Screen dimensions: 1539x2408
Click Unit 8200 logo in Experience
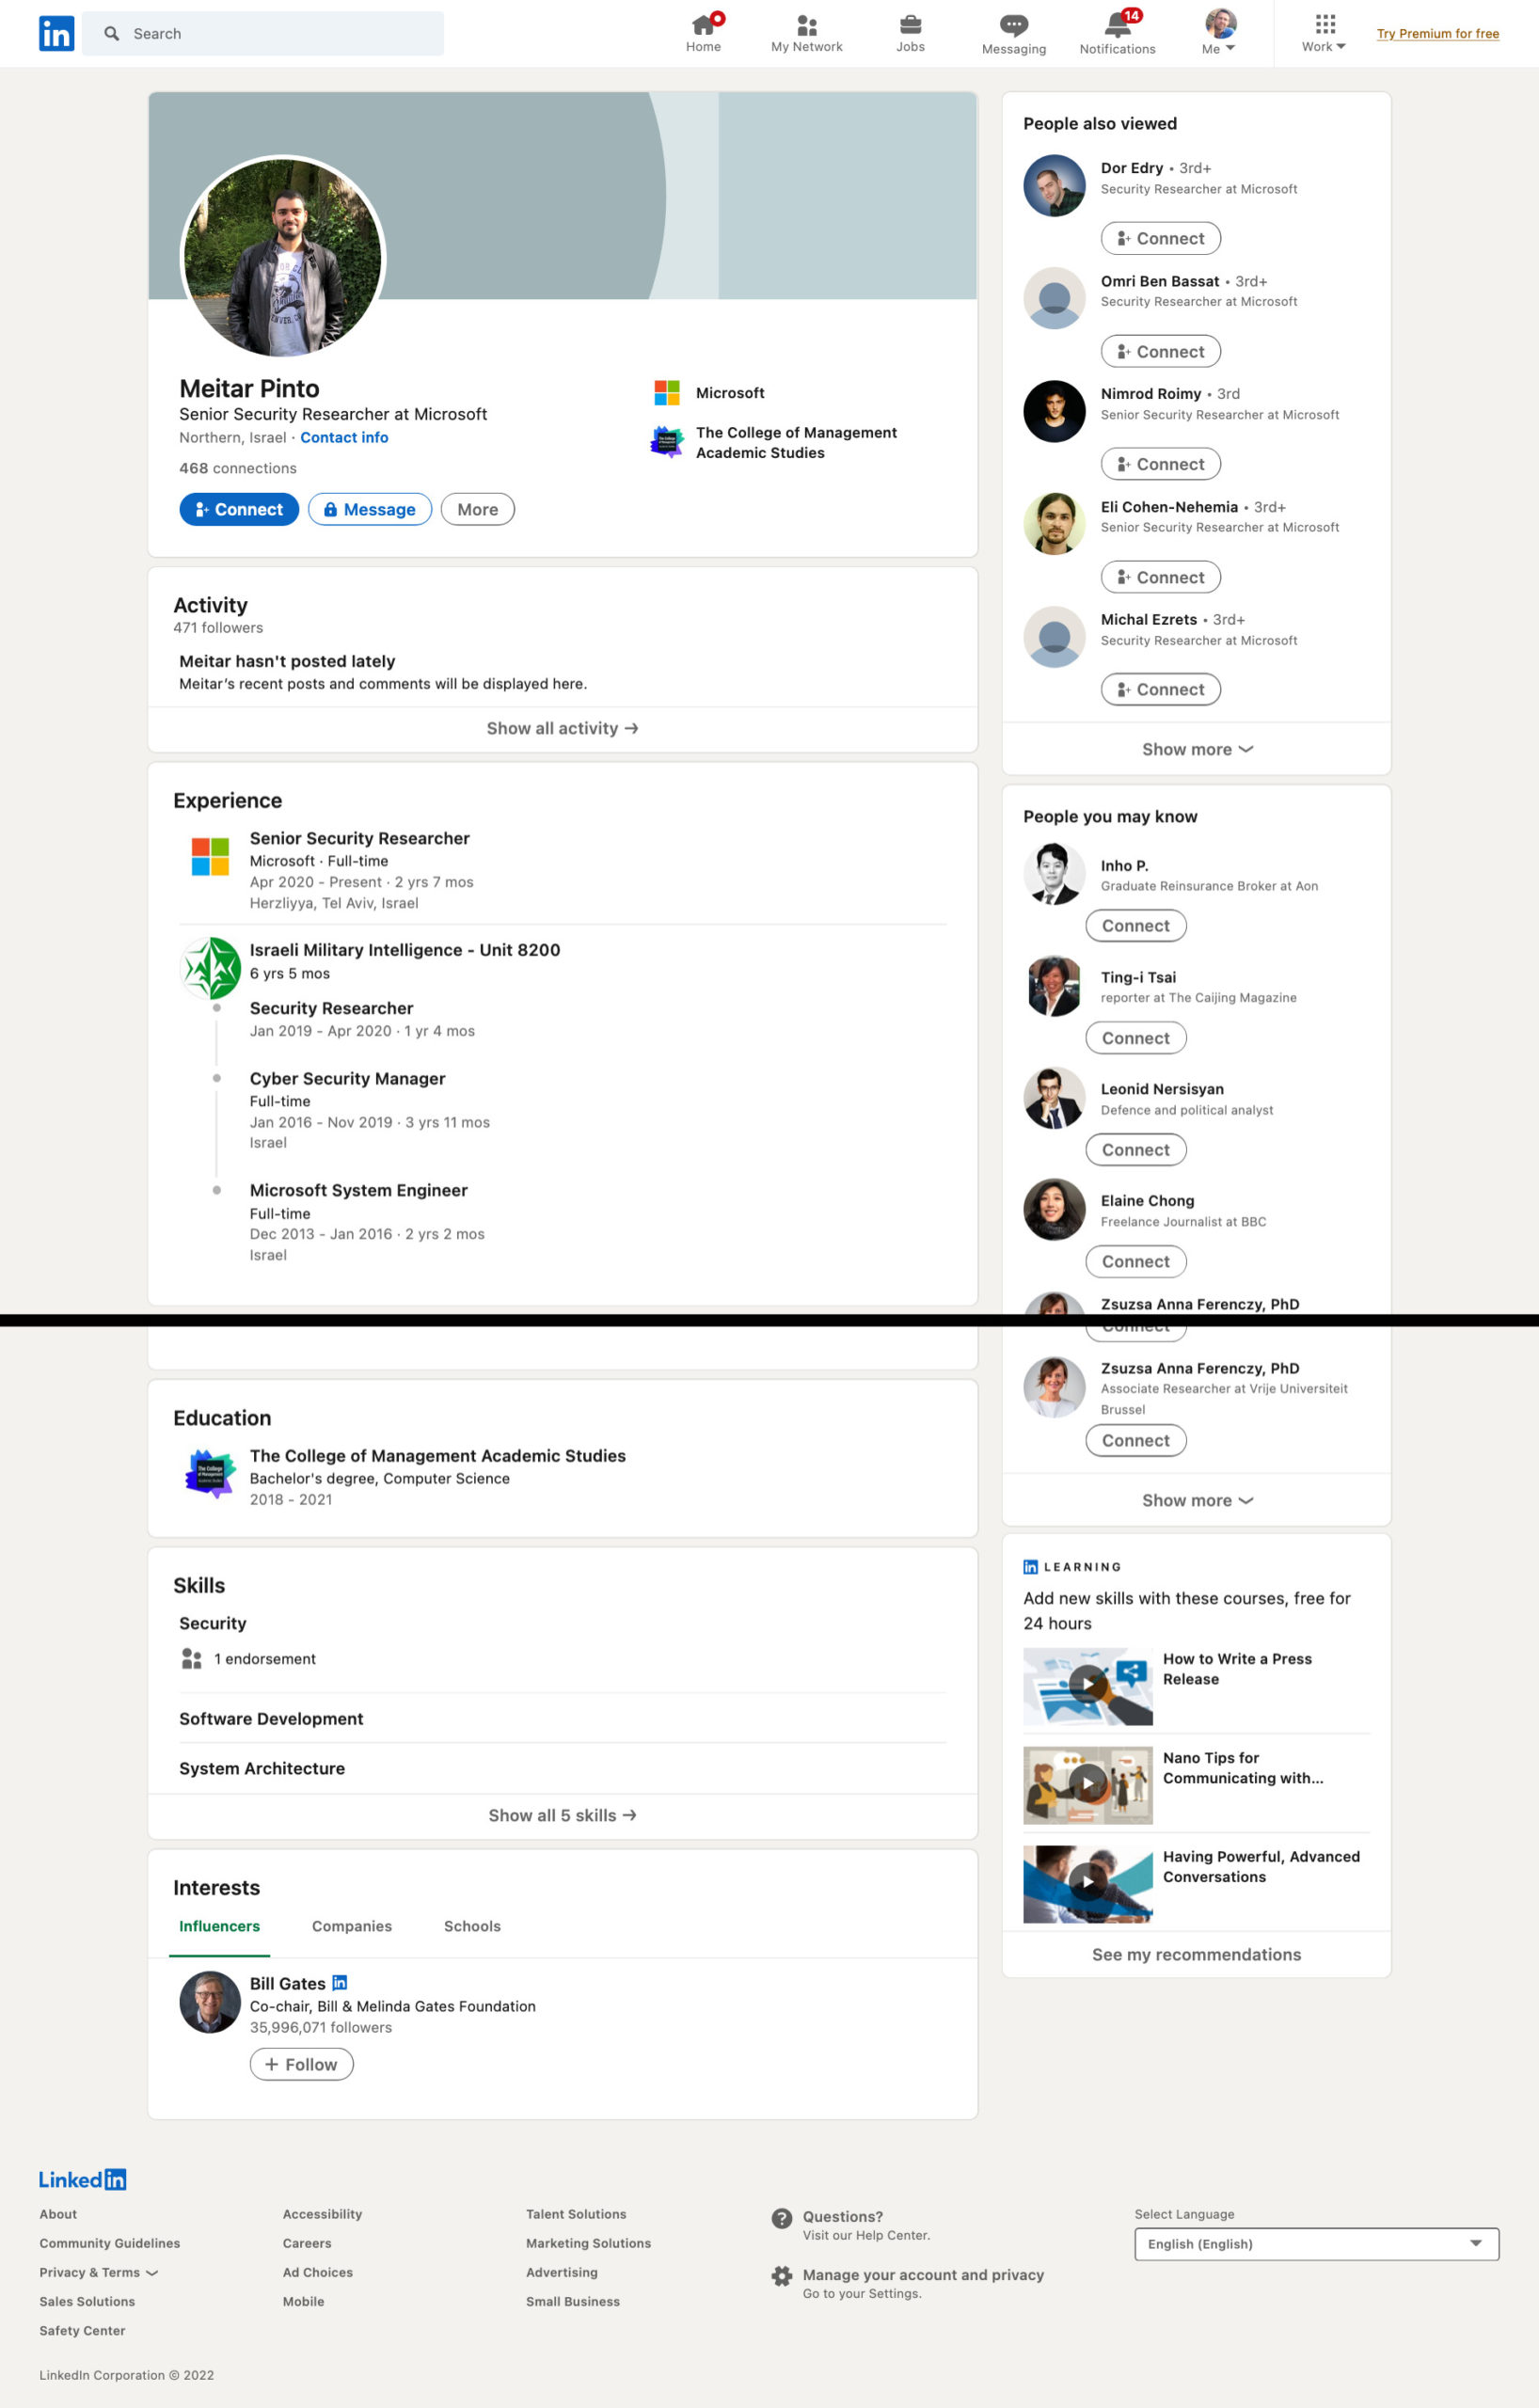coord(211,968)
